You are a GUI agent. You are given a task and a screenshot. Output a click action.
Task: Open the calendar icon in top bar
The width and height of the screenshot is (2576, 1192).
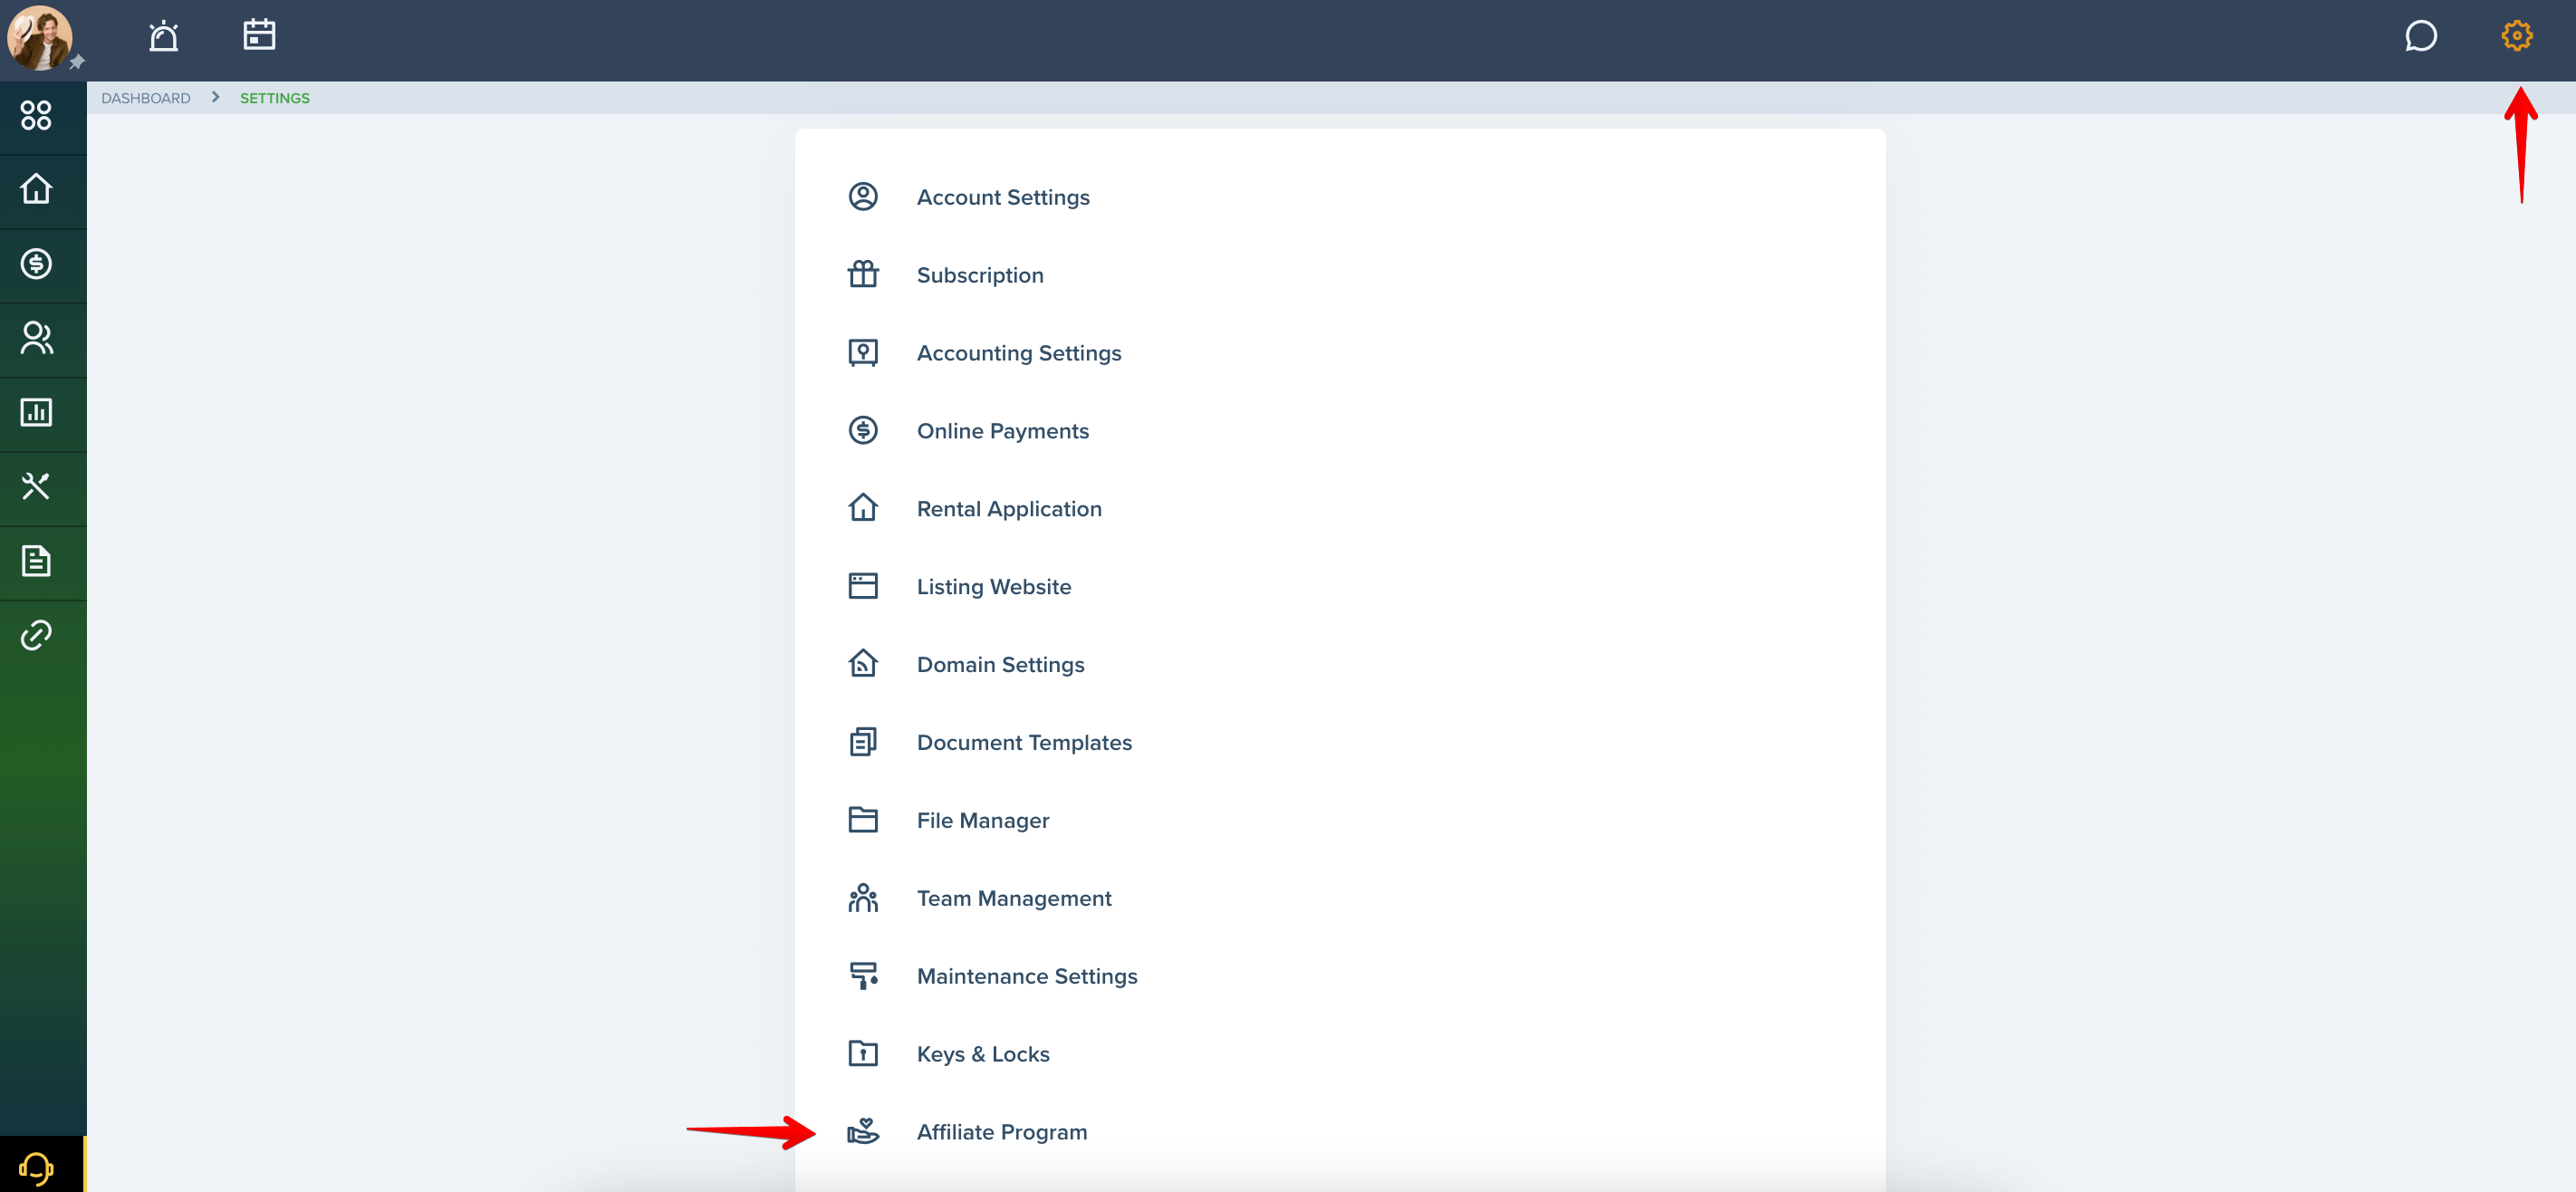pos(259,35)
